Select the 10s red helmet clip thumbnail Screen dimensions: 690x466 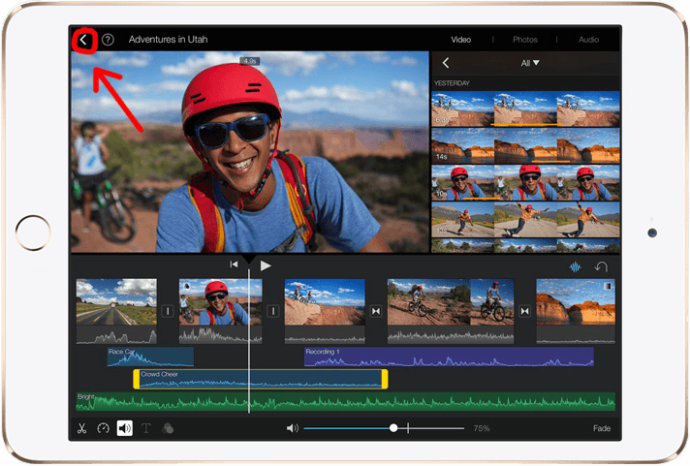(525, 183)
